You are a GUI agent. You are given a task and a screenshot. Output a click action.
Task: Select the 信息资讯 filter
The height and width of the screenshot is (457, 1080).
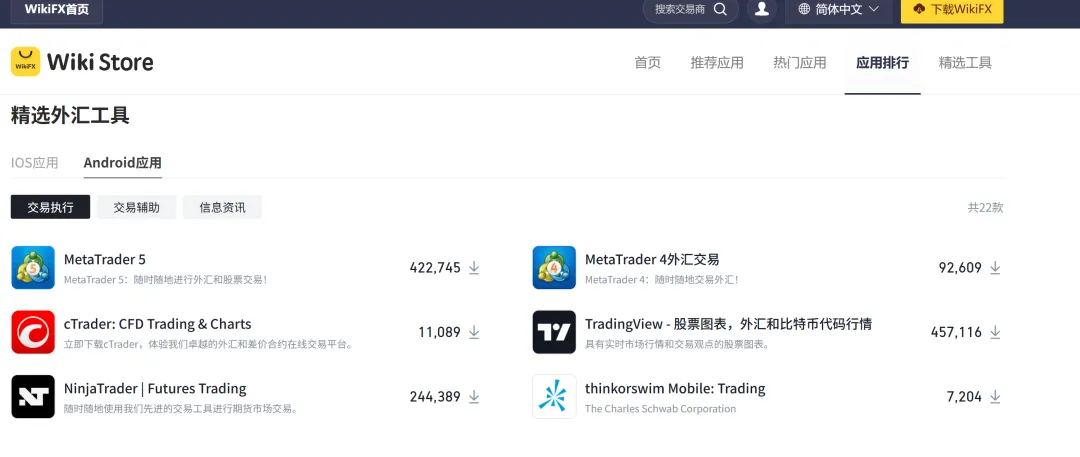[x=222, y=207]
